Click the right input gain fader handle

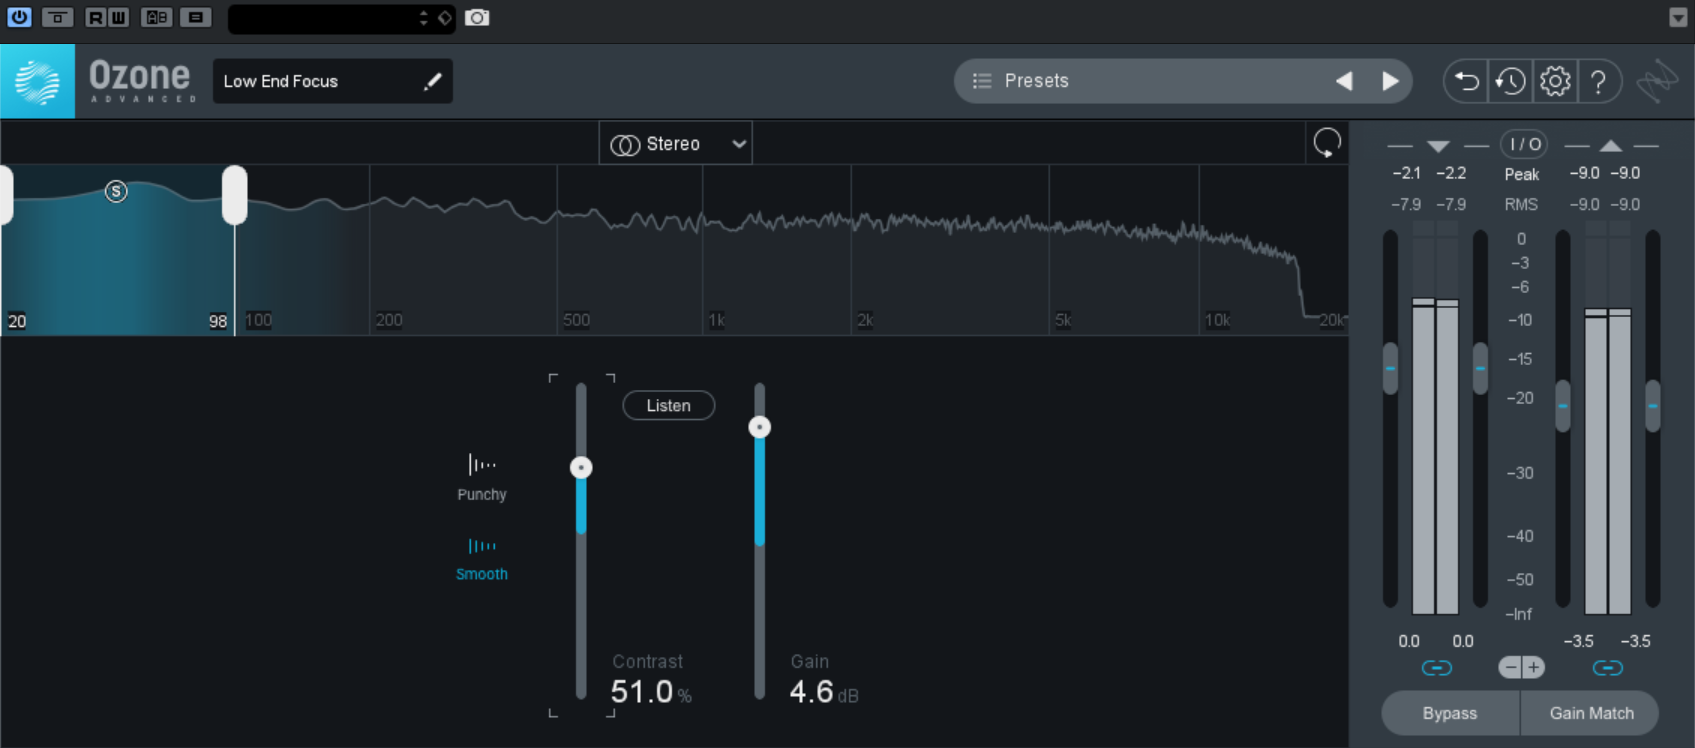1480,368
